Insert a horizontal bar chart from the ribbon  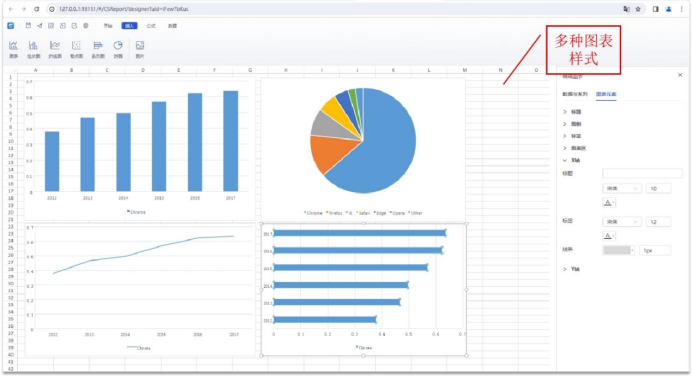coord(98,49)
